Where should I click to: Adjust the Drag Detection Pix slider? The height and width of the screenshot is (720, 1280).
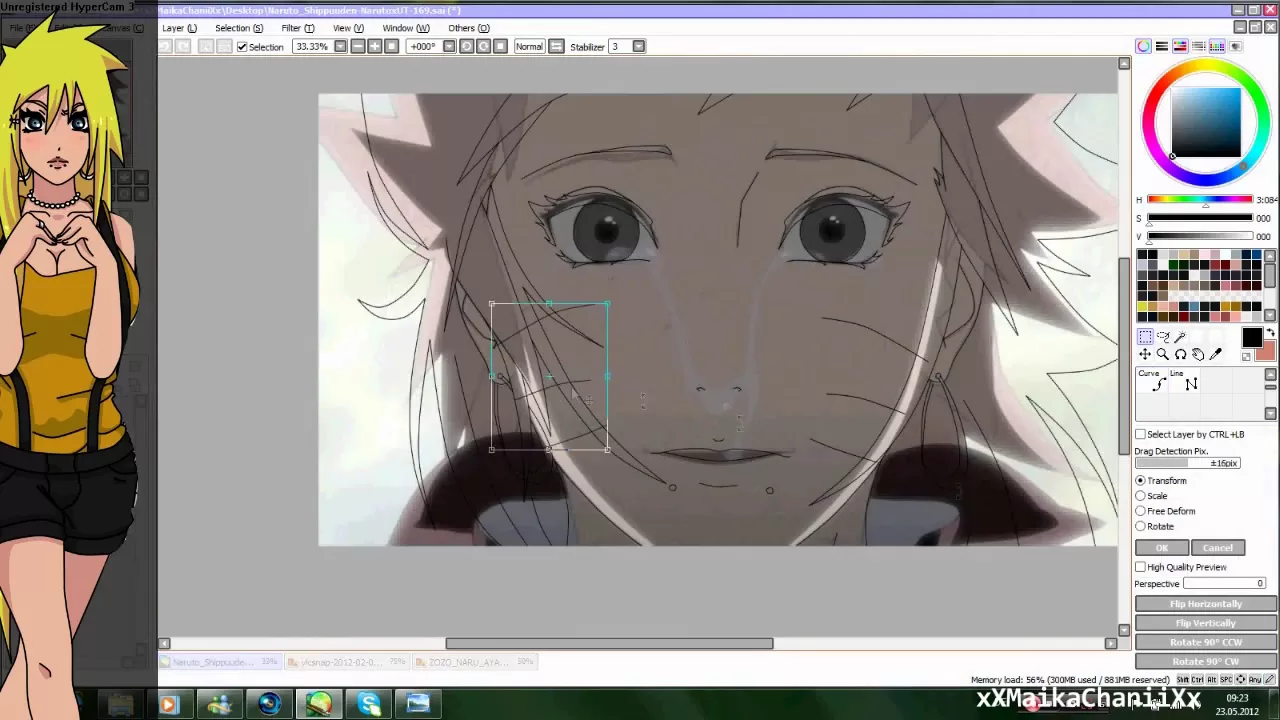point(1187,463)
